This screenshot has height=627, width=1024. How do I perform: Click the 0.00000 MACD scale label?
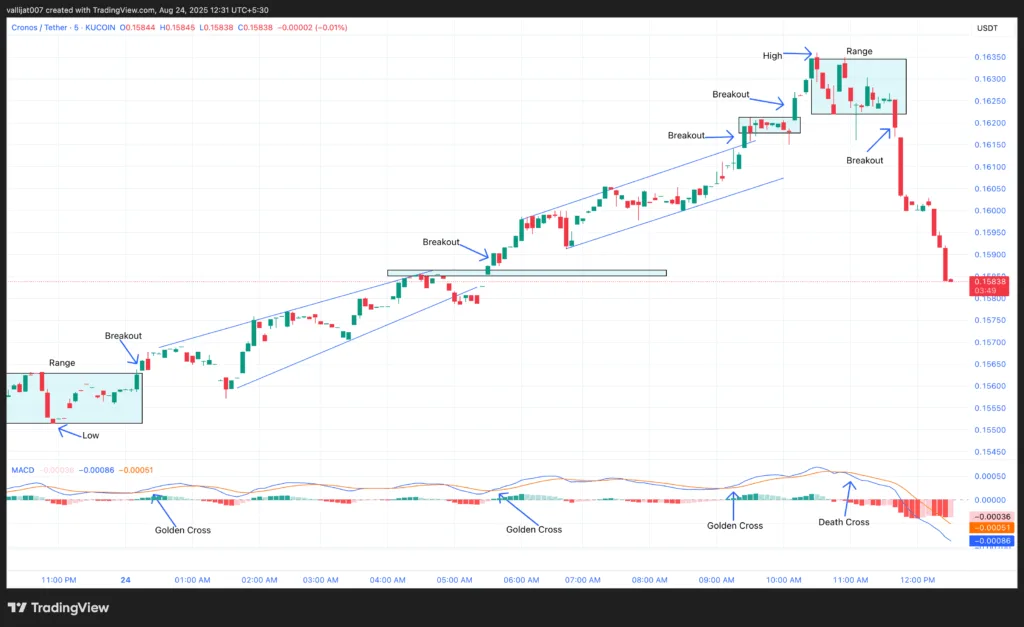tap(989, 500)
